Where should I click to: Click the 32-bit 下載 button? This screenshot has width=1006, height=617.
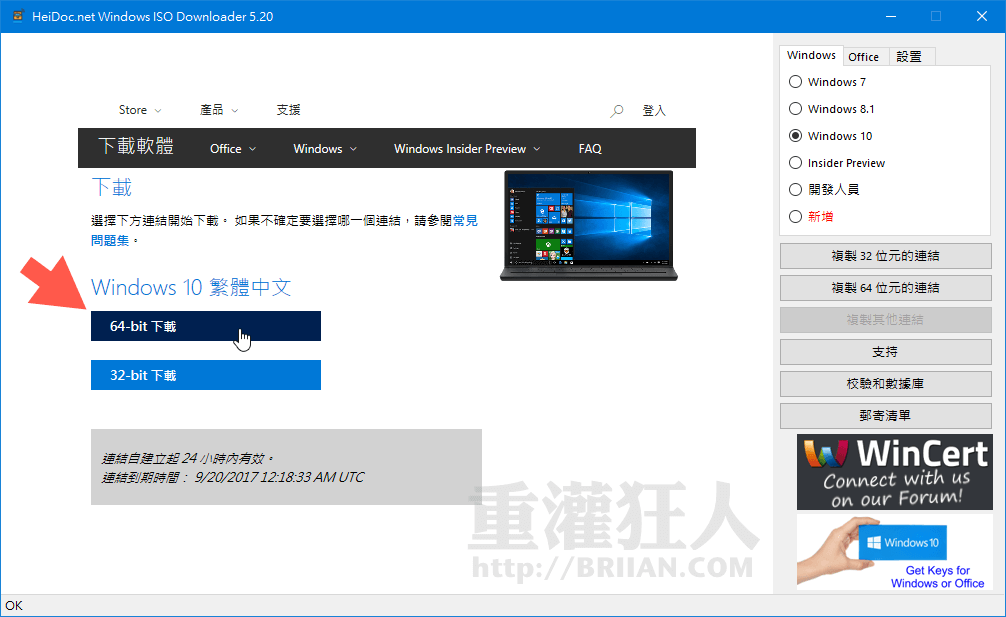(x=205, y=375)
